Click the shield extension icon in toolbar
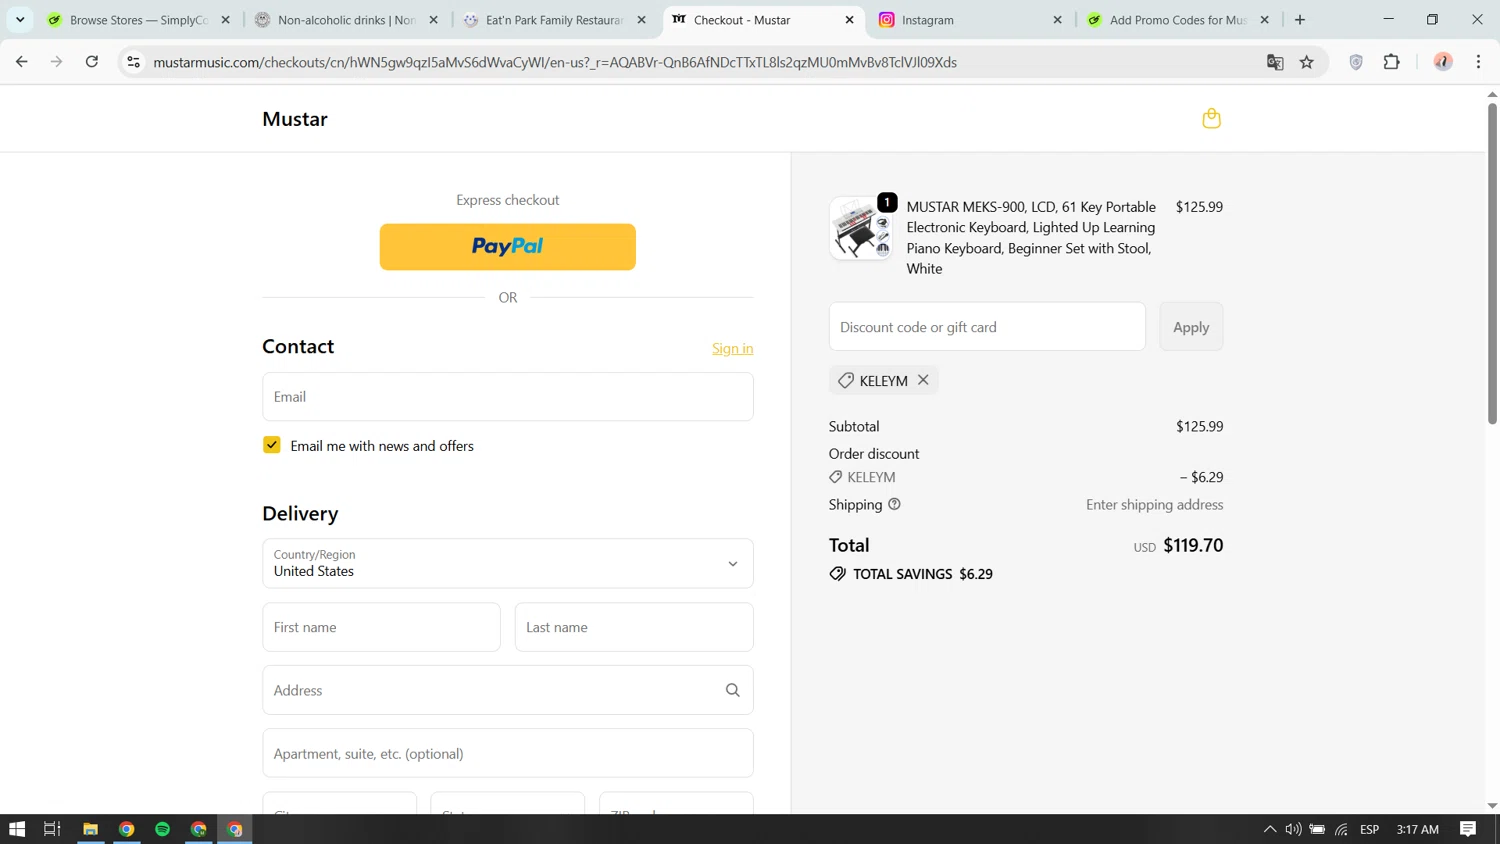1500x844 pixels. [1356, 62]
